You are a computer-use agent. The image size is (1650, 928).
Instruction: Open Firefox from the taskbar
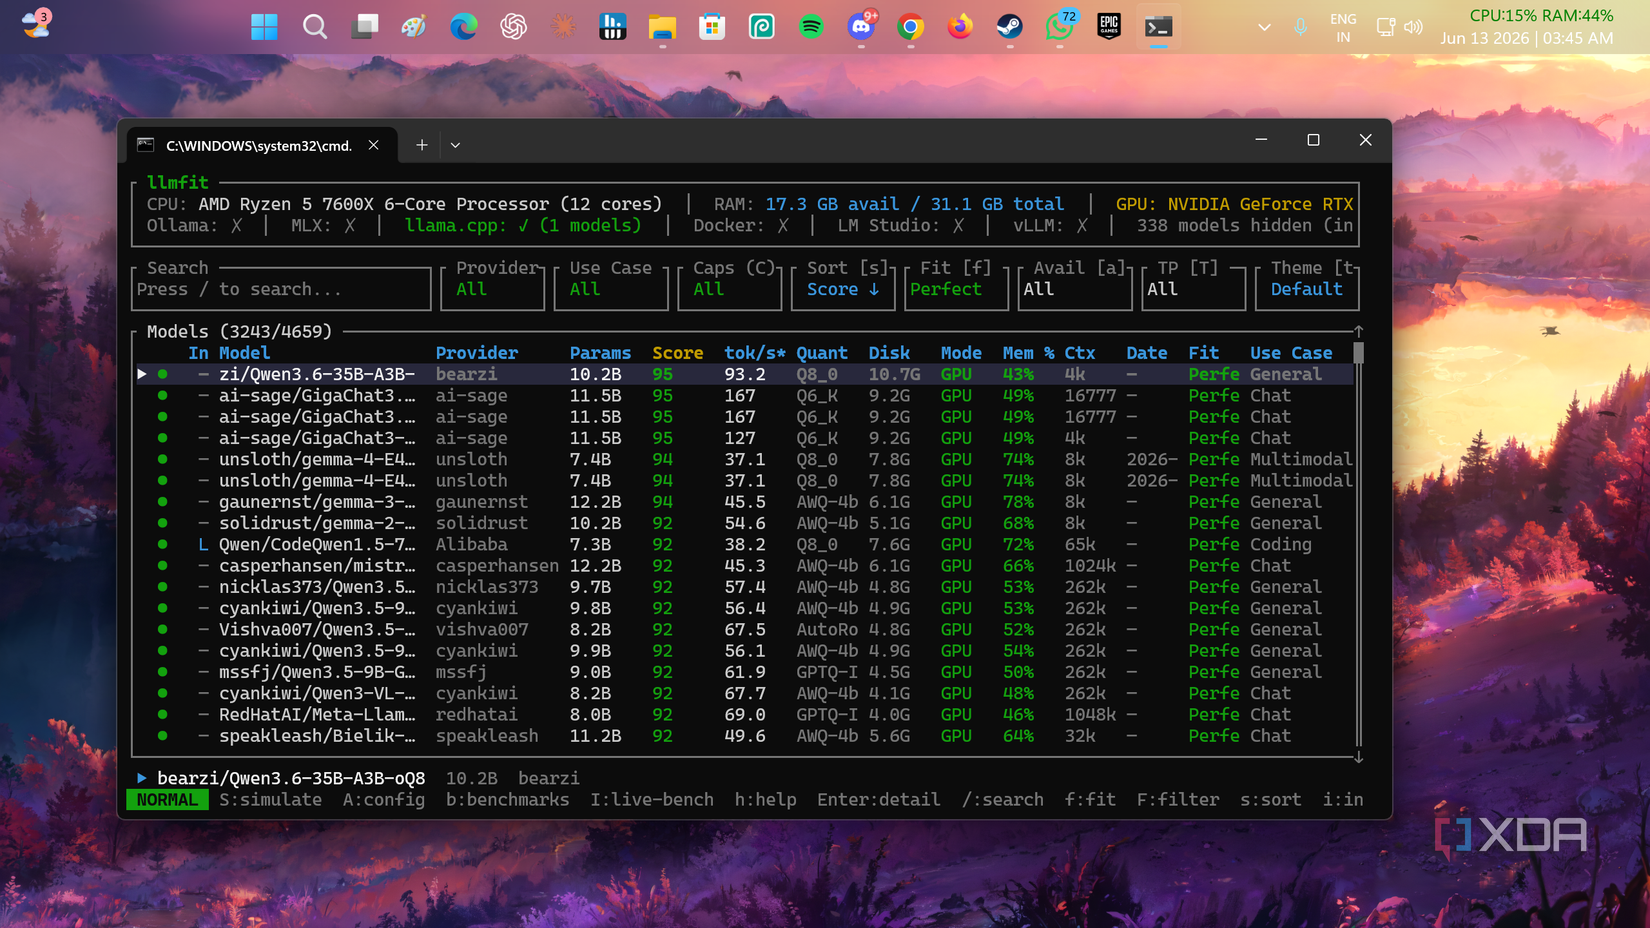tap(960, 27)
